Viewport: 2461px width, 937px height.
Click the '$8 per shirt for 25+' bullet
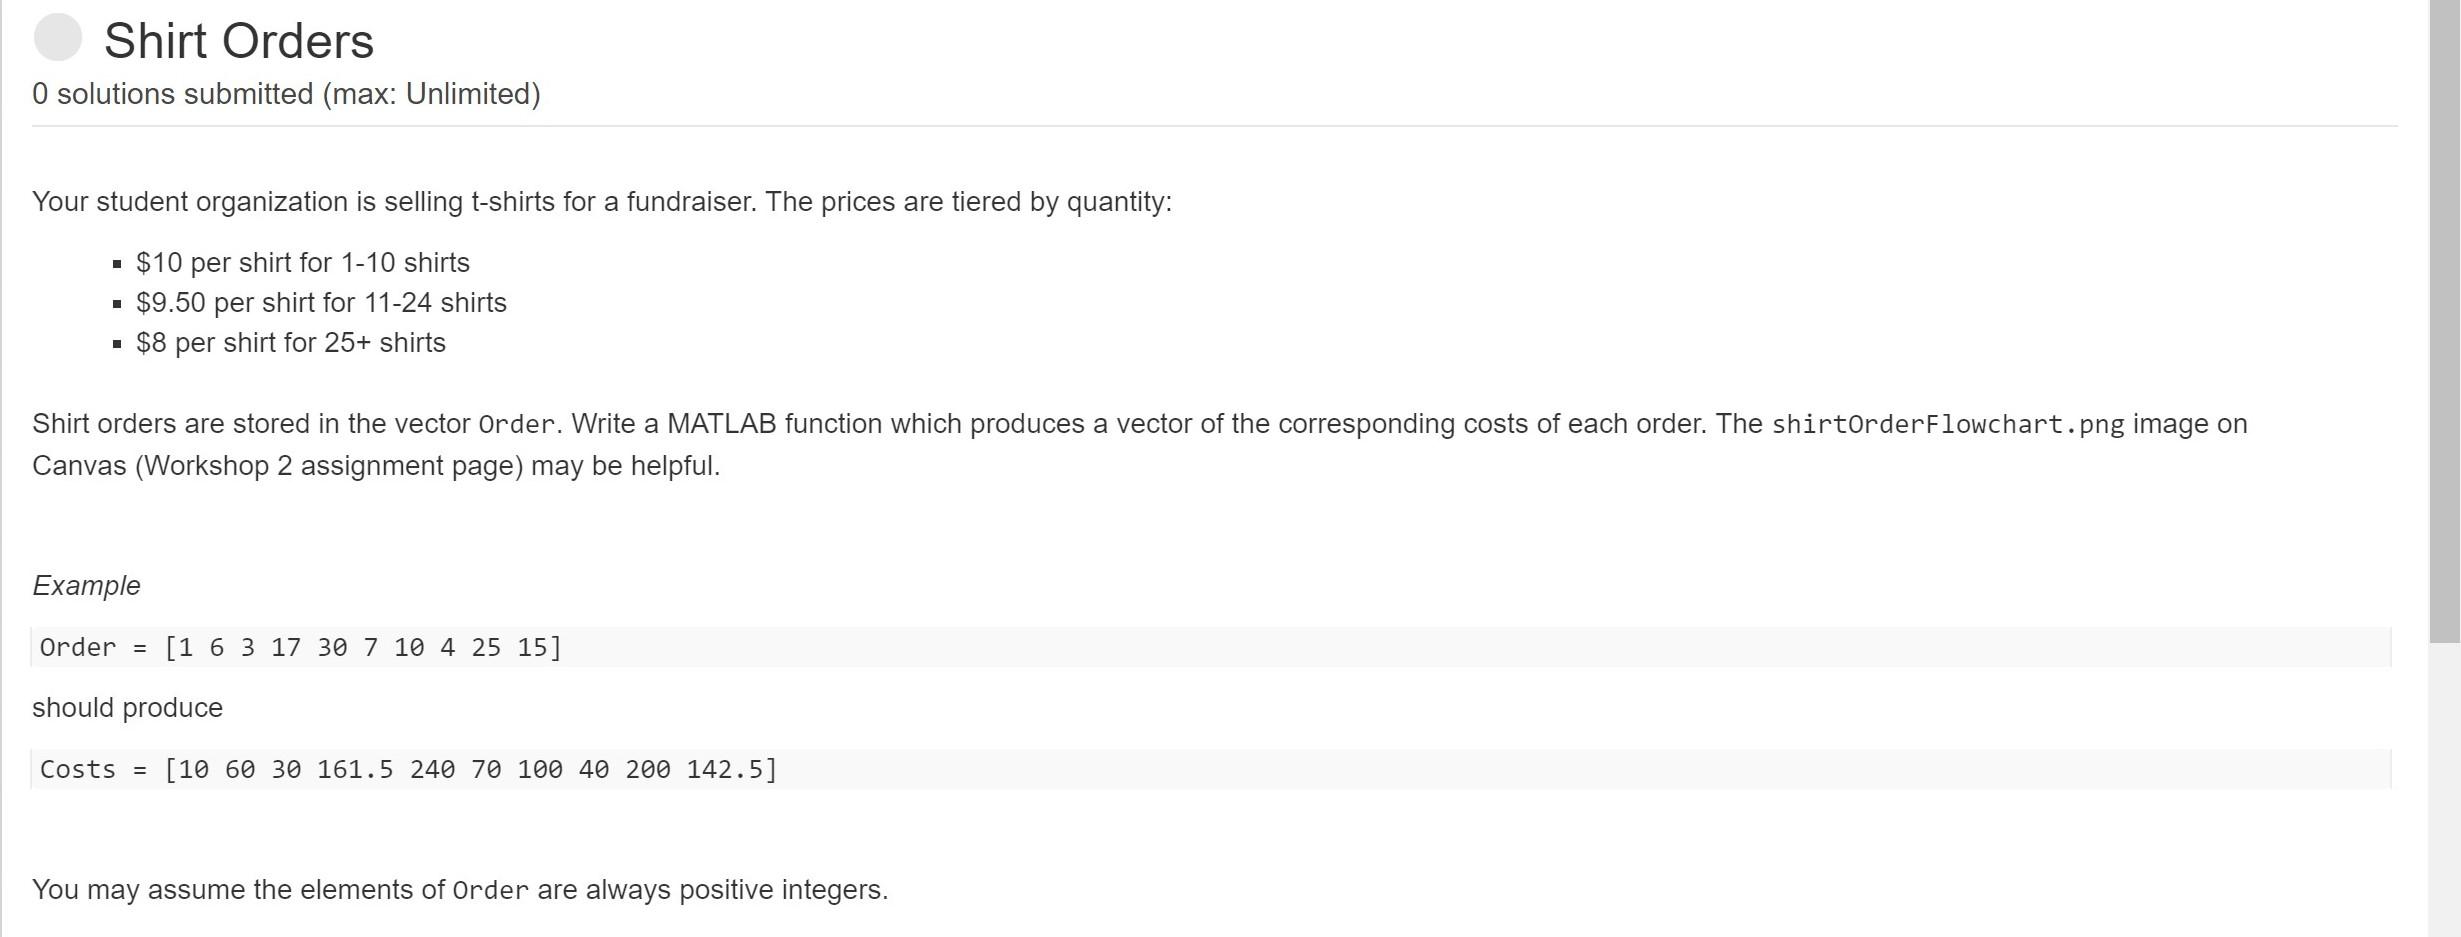291,342
